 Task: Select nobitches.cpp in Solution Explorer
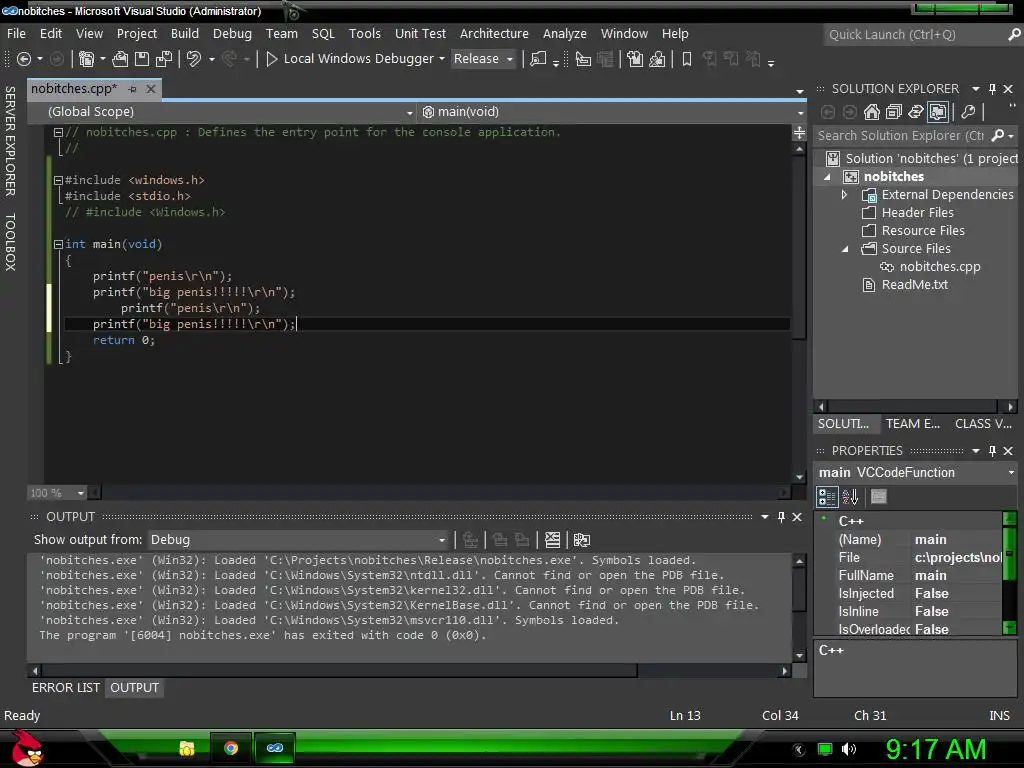pos(940,266)
